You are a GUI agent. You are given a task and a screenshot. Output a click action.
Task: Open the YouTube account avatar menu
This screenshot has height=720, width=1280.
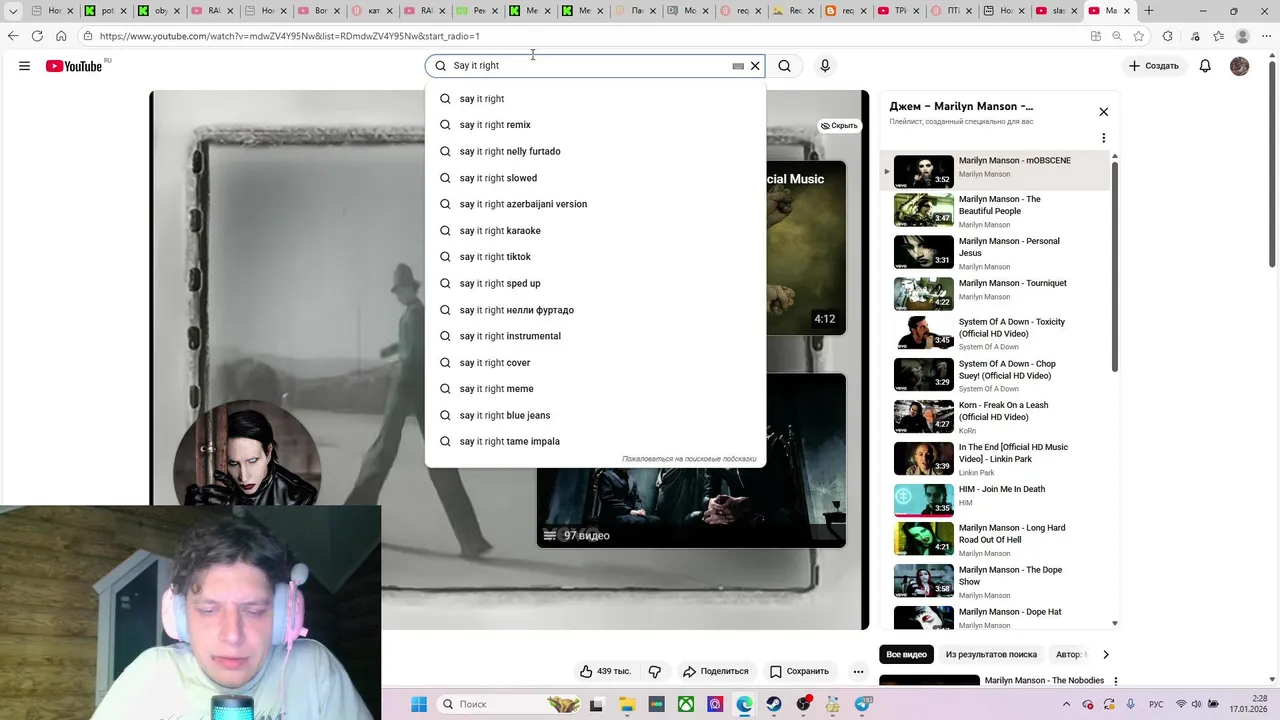(x=1240, y=66)
